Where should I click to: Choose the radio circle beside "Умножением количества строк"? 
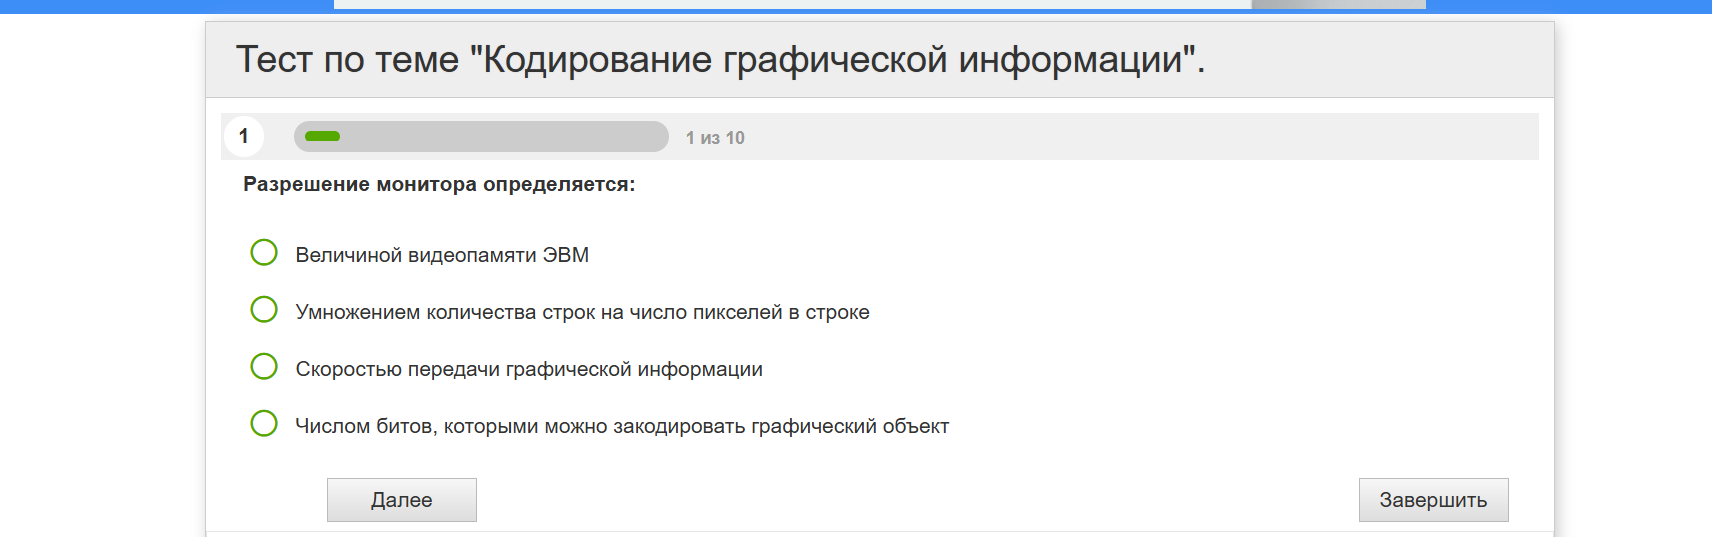click(x=264, y=310)
